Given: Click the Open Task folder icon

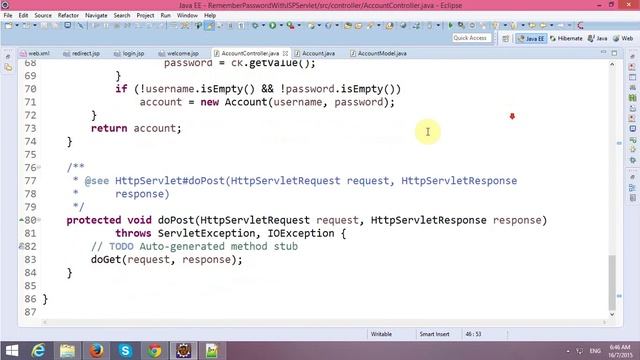Looking at the screenshot, I should point(358,26).
